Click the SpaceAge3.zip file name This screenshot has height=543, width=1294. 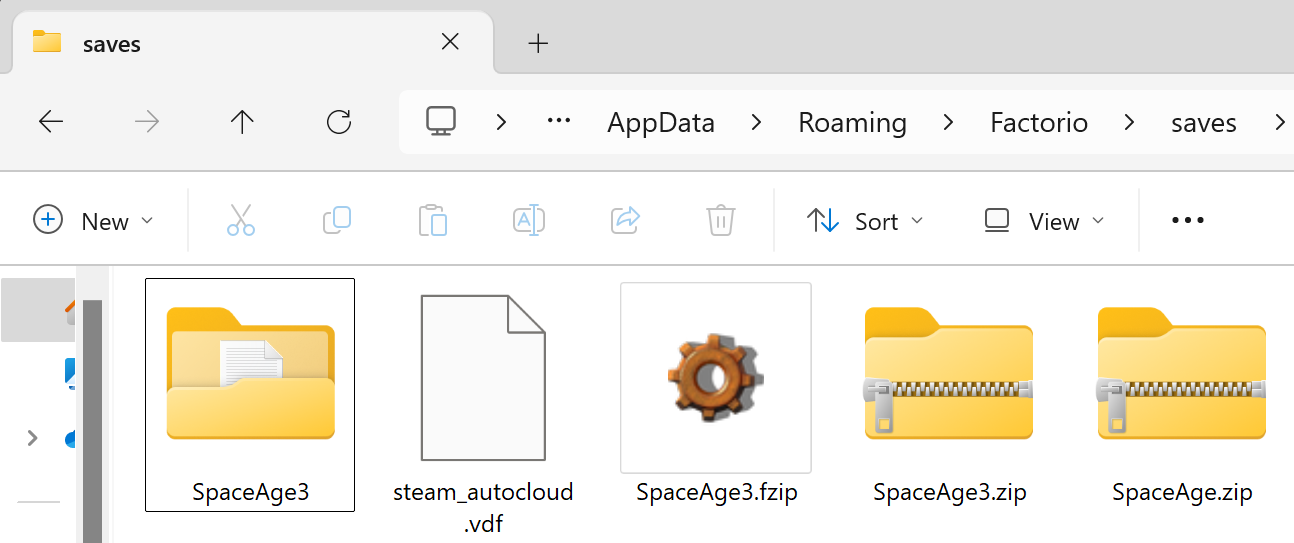[949, 492]
